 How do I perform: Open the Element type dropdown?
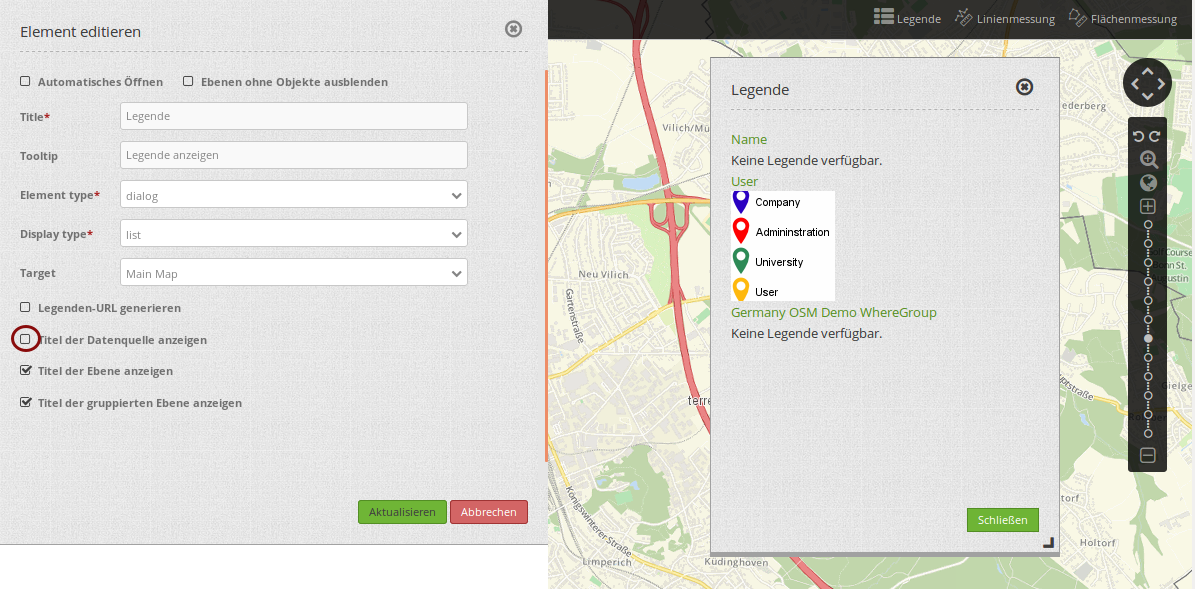click(293, 195)
